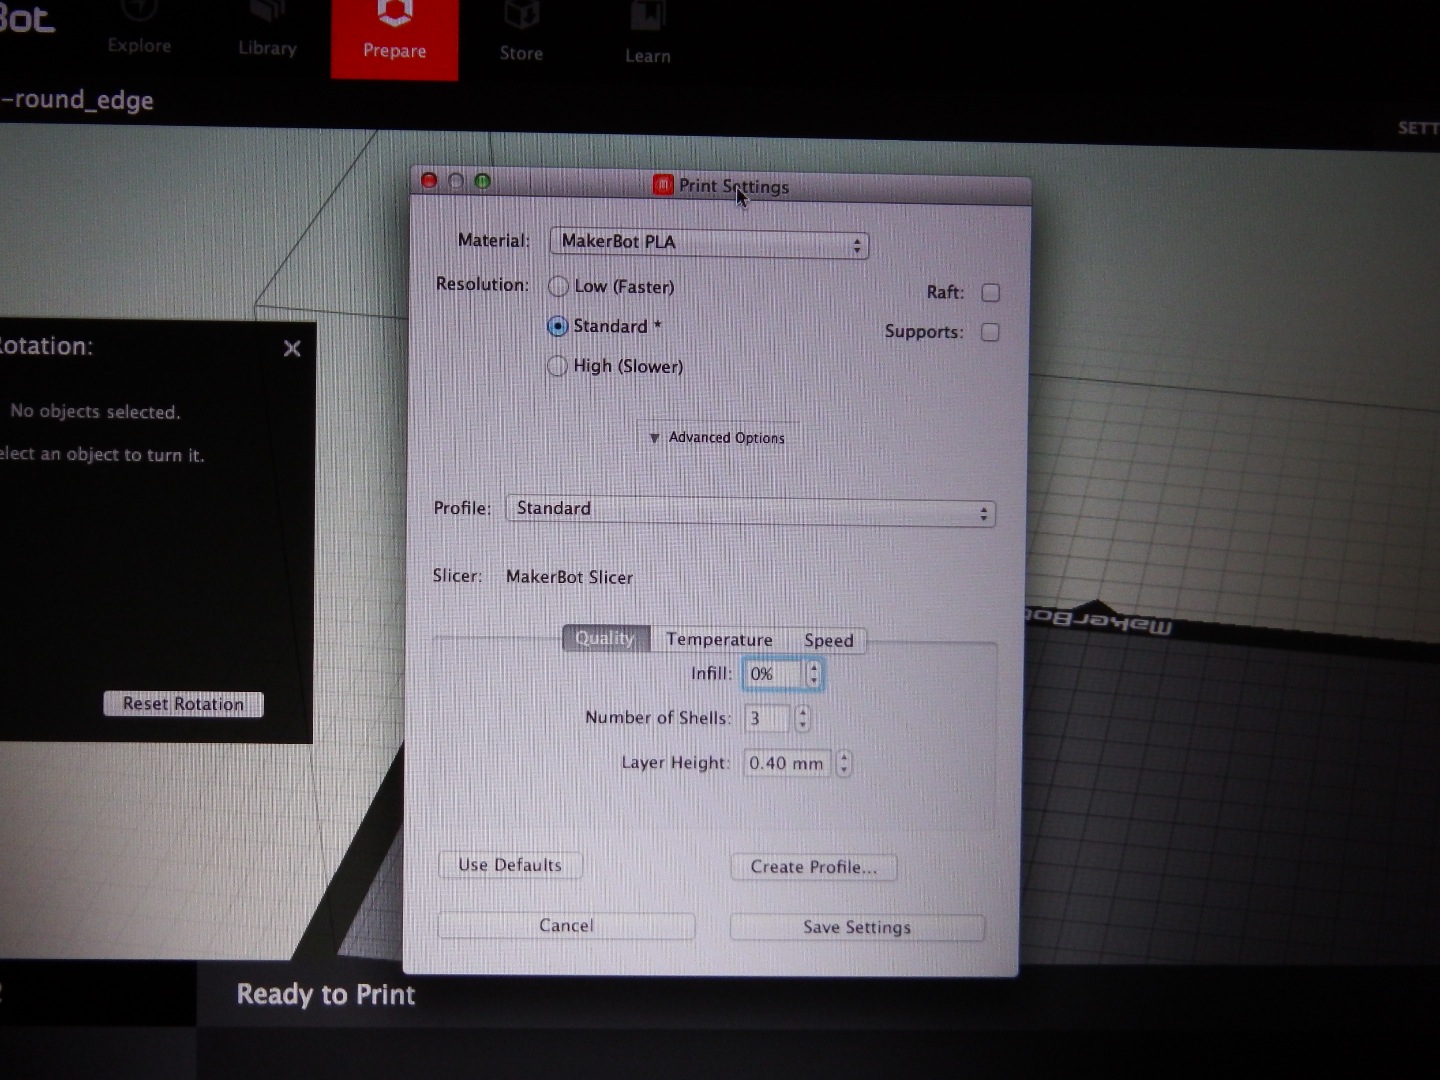This screenshot has width=1440, height=1080.
Task: Click Reset Rotation button
Action: 183,704
